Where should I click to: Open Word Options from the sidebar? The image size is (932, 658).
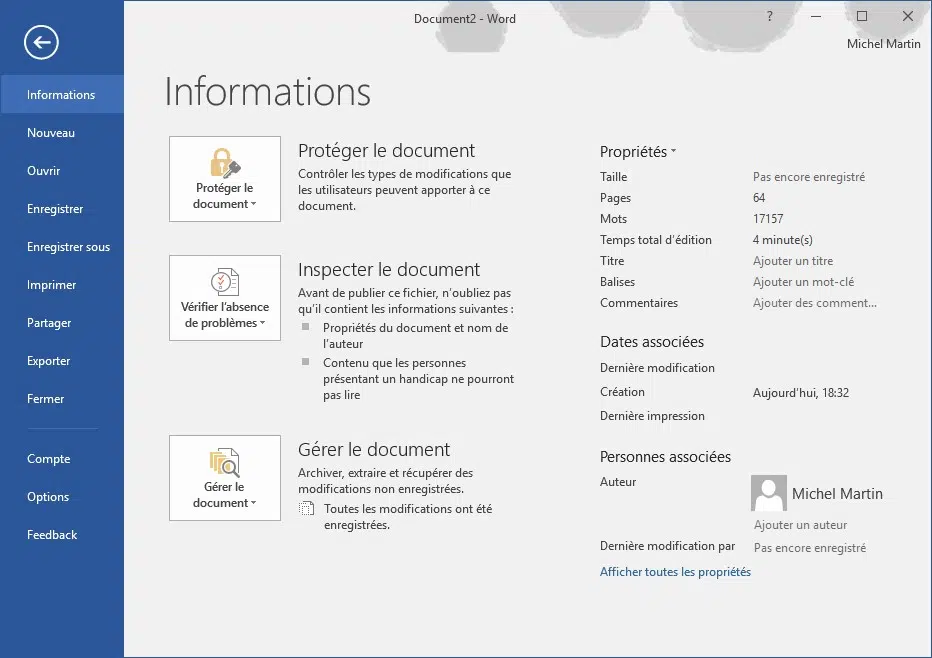62,497
